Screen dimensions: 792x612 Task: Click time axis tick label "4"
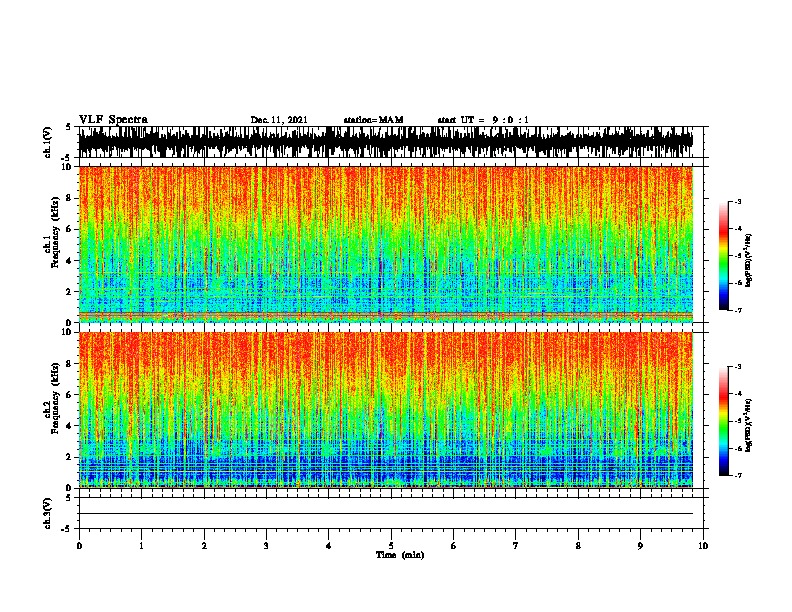point(329,546)
